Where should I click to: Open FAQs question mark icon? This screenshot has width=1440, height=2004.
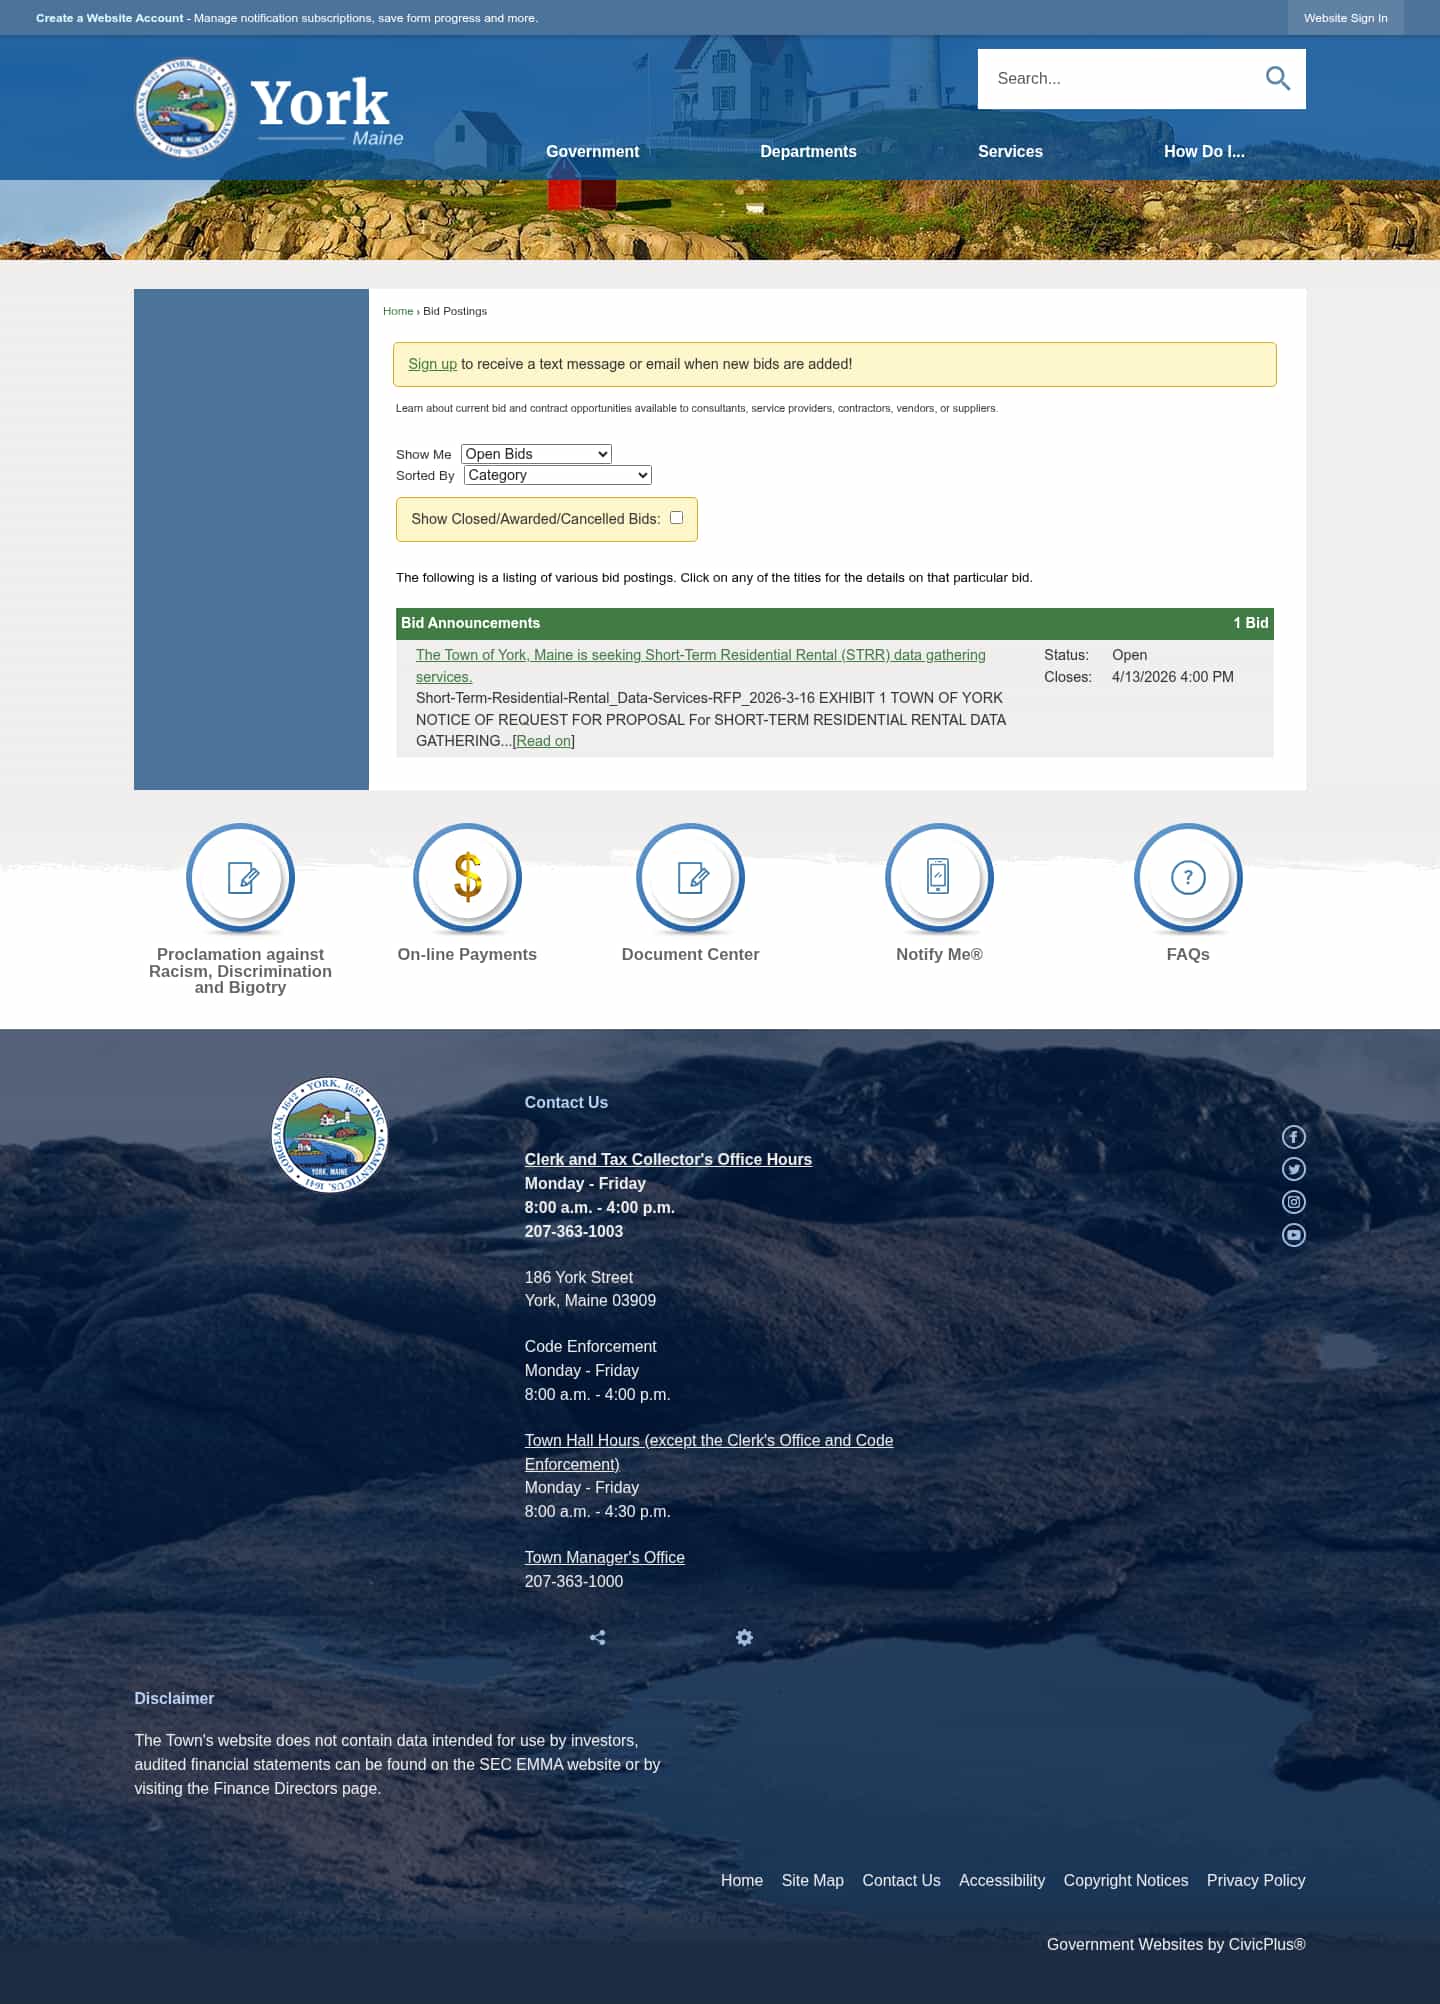coord(1188,878)
